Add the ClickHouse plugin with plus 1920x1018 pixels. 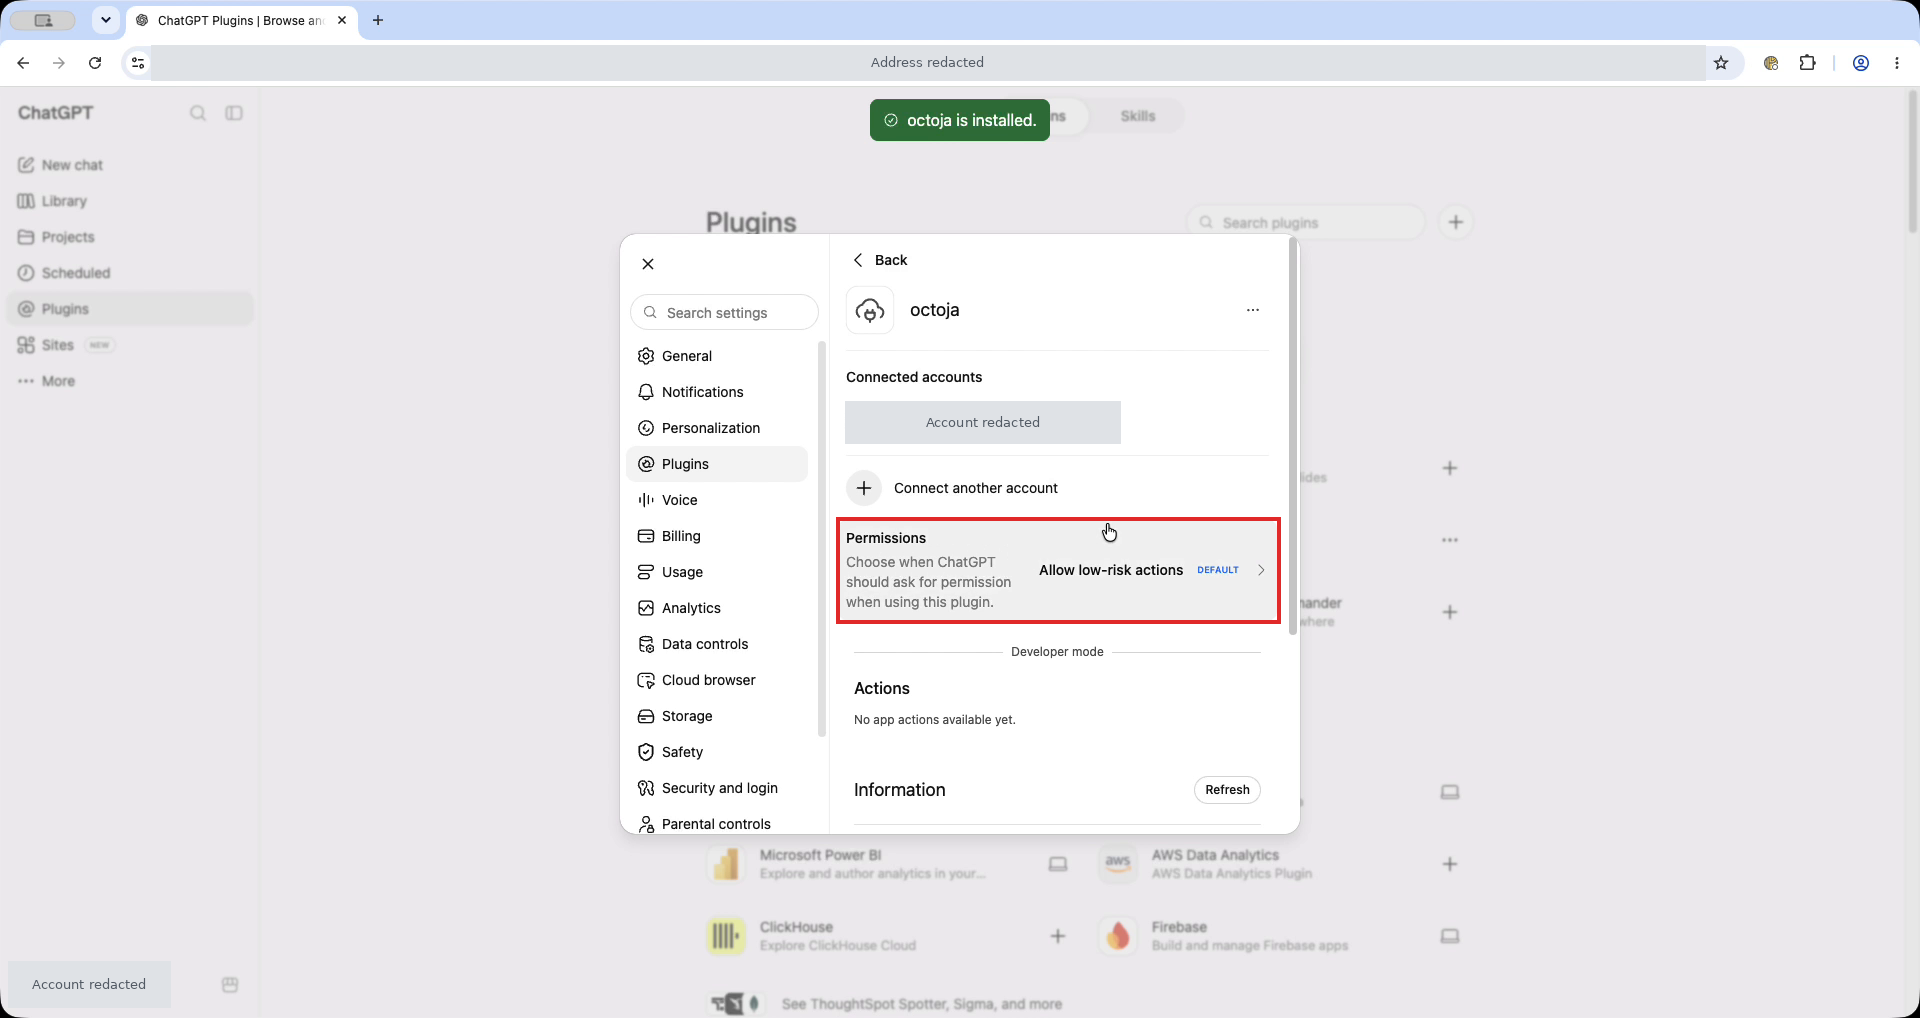tap(1058, 936)
